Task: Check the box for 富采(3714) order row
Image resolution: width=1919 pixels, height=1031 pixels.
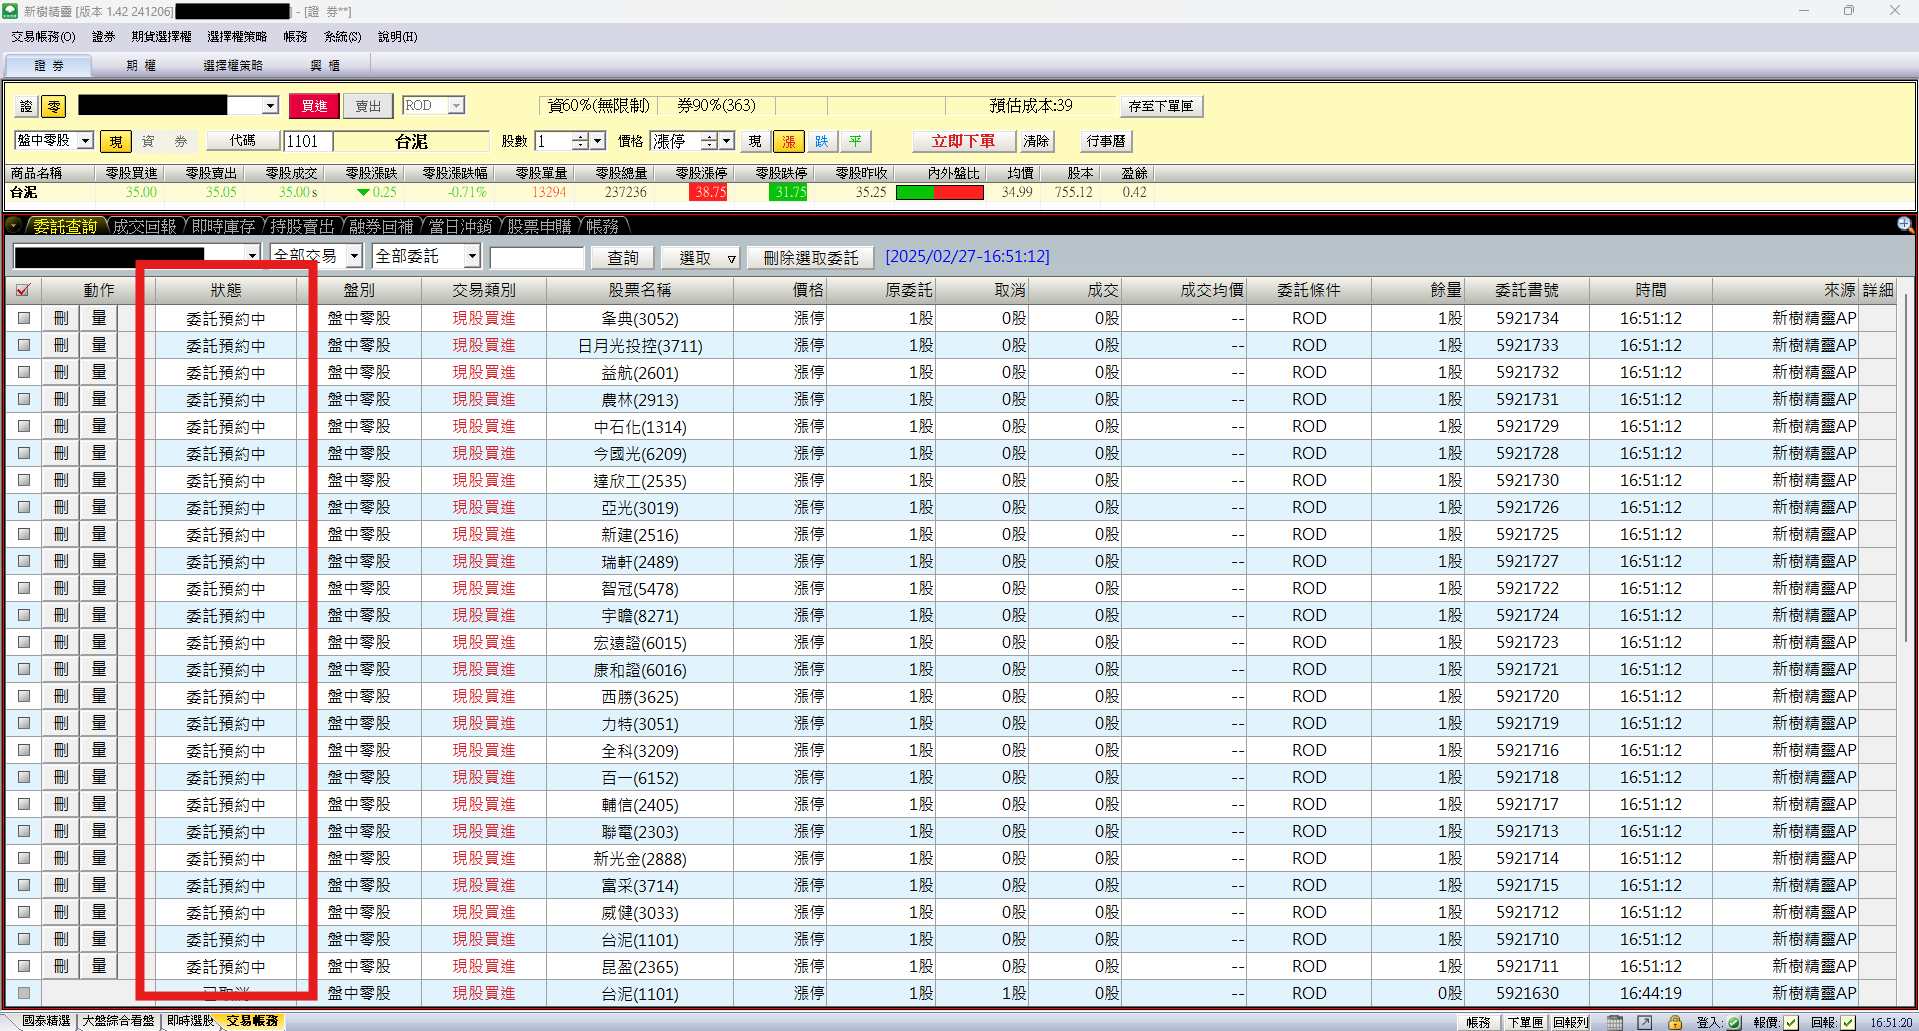Action: [x=24, y=885]
